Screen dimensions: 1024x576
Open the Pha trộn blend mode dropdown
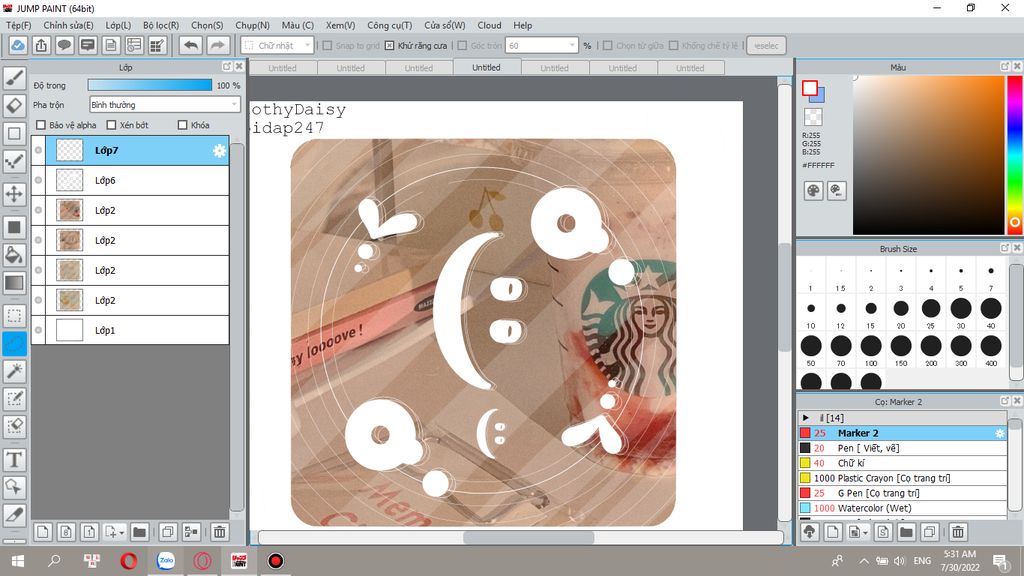coord(165,104)
